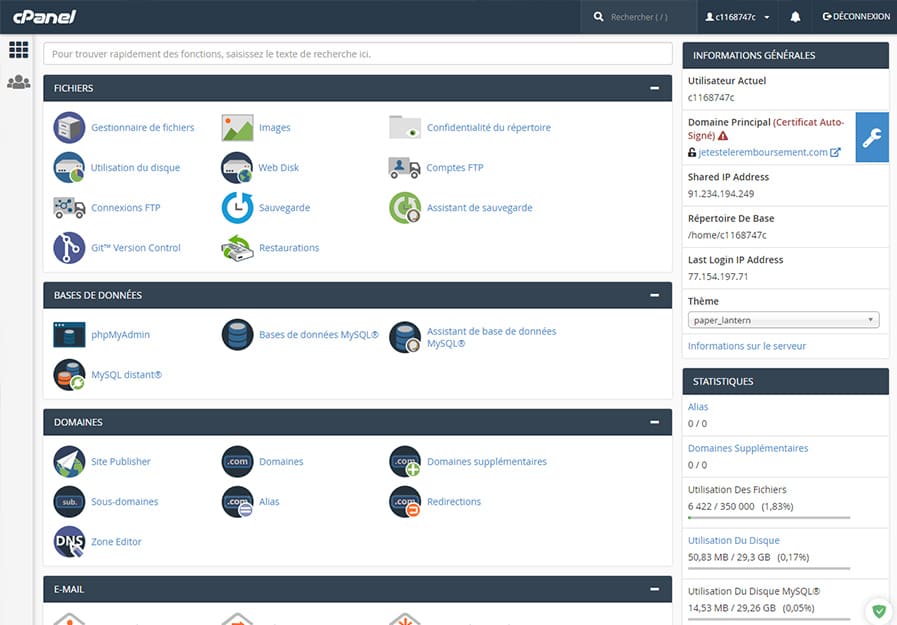Click the Utilisation Du Disque progress bar
The height and width of the screenshot is (625, 897).
(x=769, y=568)
